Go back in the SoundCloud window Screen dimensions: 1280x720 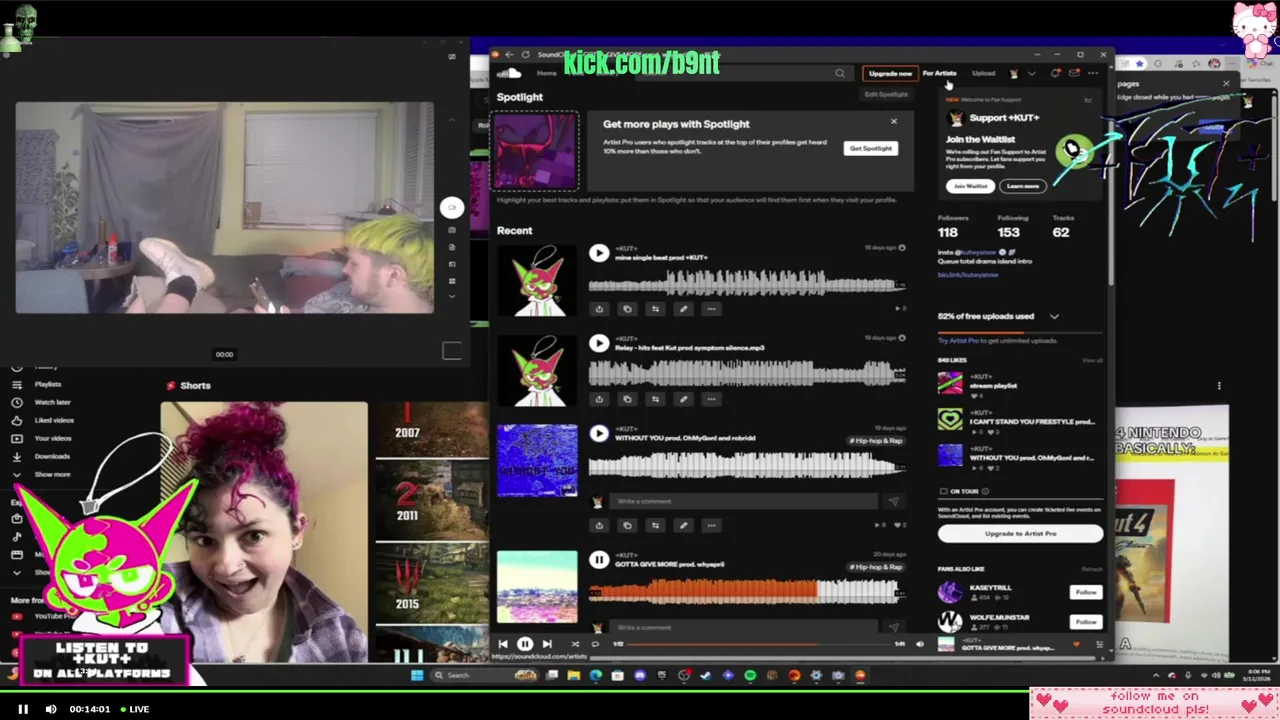[509, 54]
